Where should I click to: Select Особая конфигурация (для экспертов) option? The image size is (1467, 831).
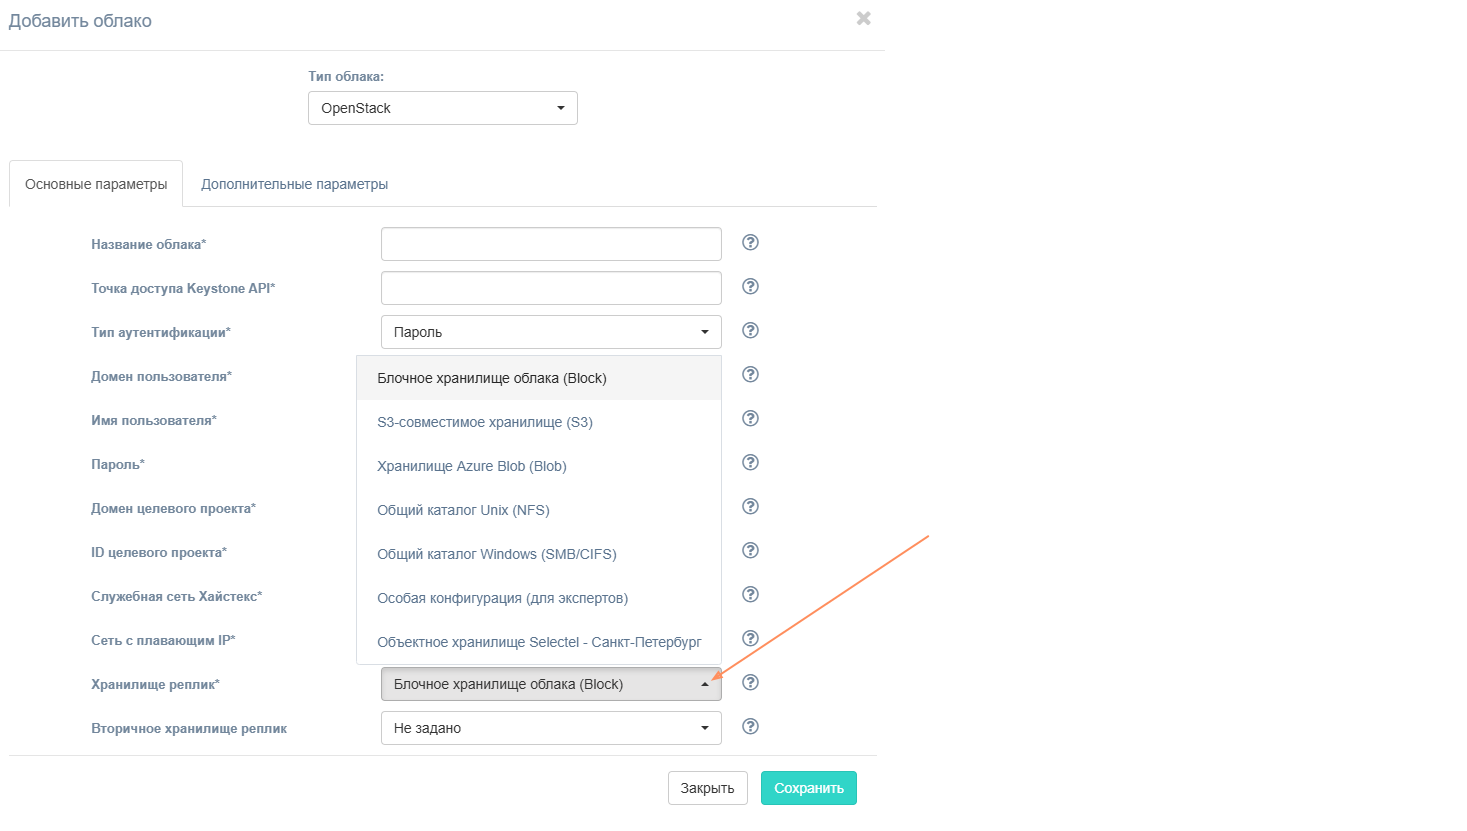[x=539, y=598]
